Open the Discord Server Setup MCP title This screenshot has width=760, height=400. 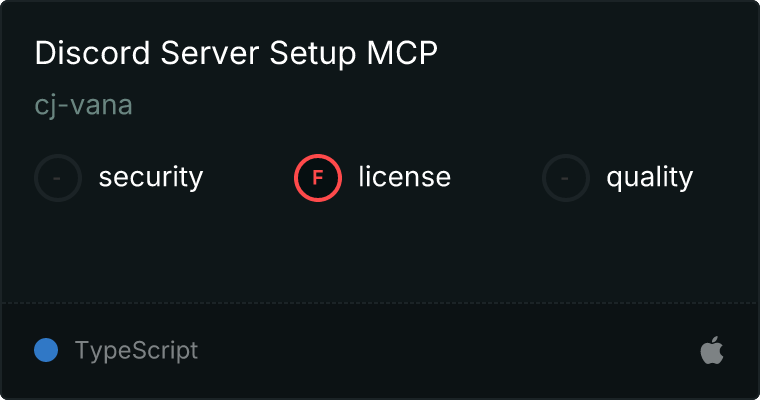pos(236,53)
